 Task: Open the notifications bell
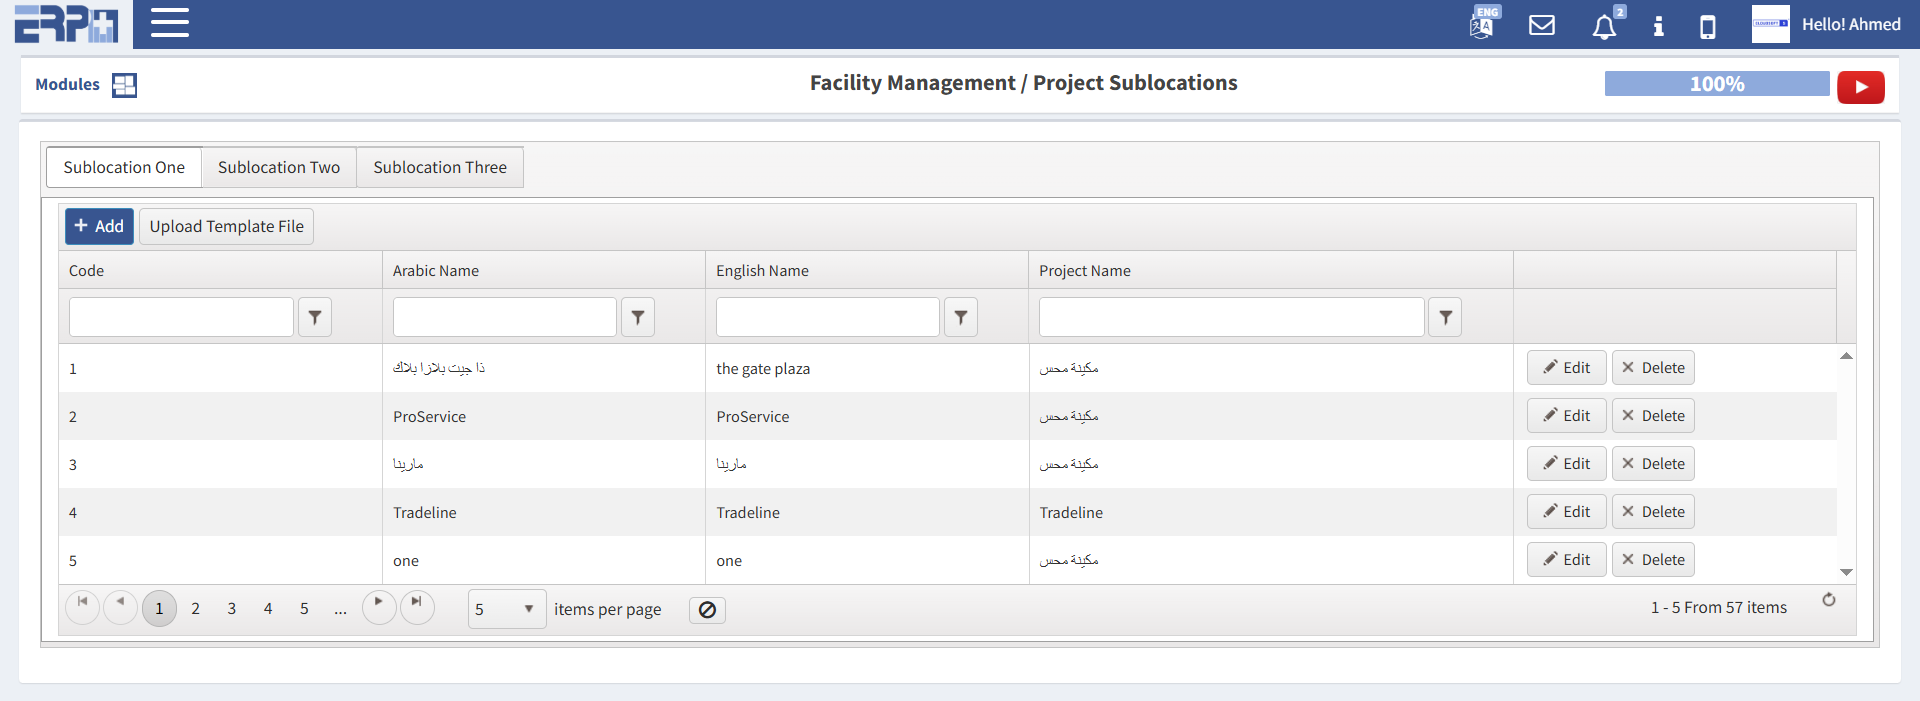pyautogui.click(x=1604, y=26)
